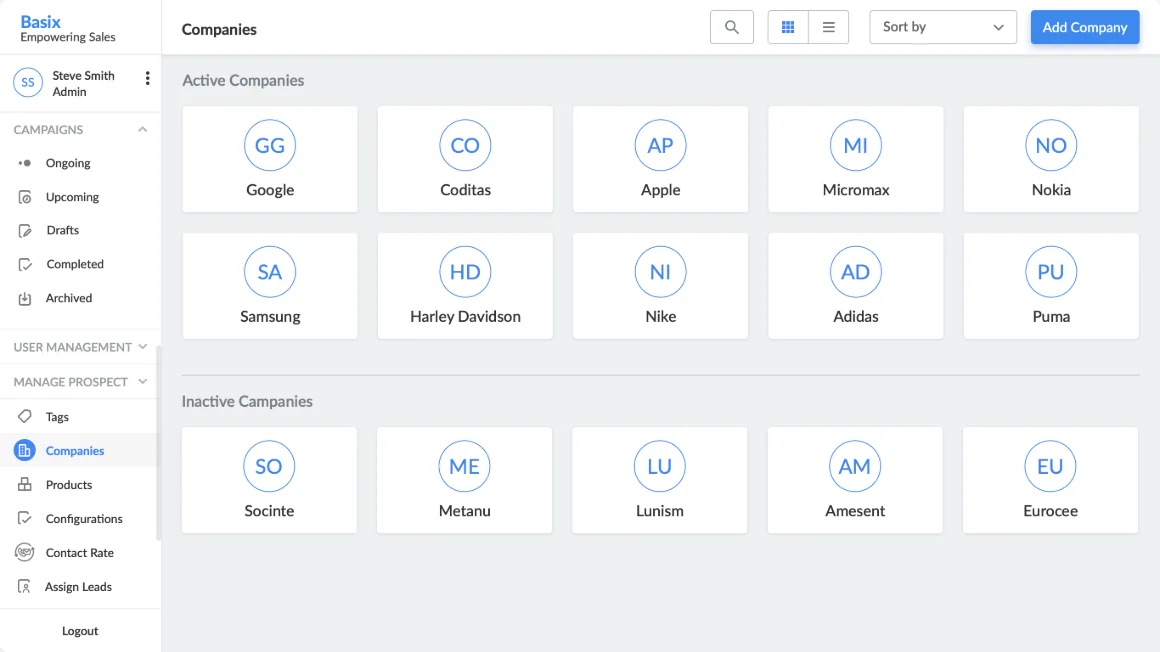The image size is (1160, 652).
Task: Click the ME avatar for Metanu
Action: [465, 466]
